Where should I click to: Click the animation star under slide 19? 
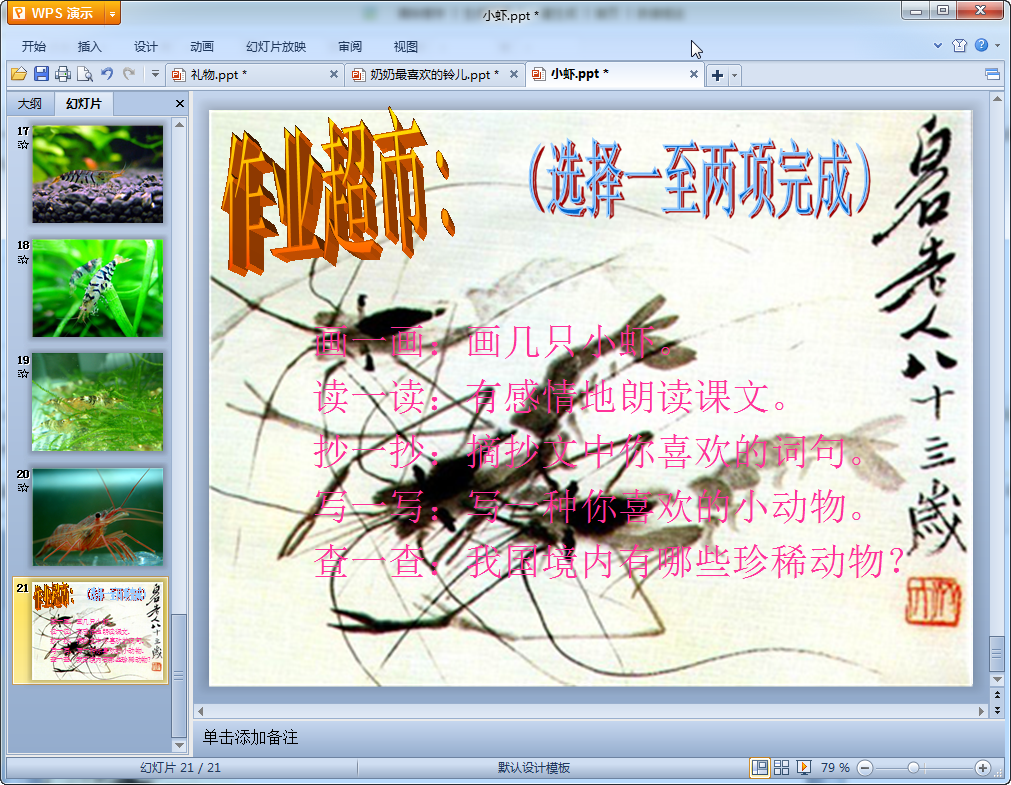23,373
